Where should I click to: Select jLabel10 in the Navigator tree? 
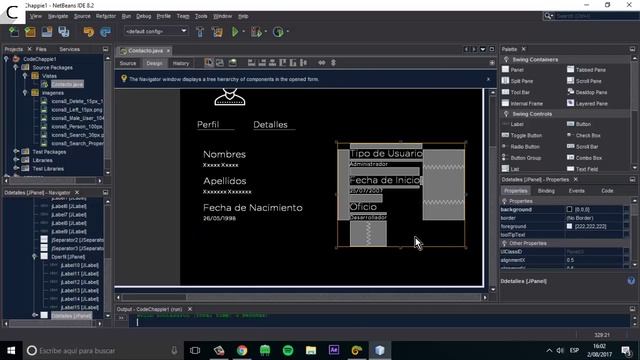tap(80, 265)
